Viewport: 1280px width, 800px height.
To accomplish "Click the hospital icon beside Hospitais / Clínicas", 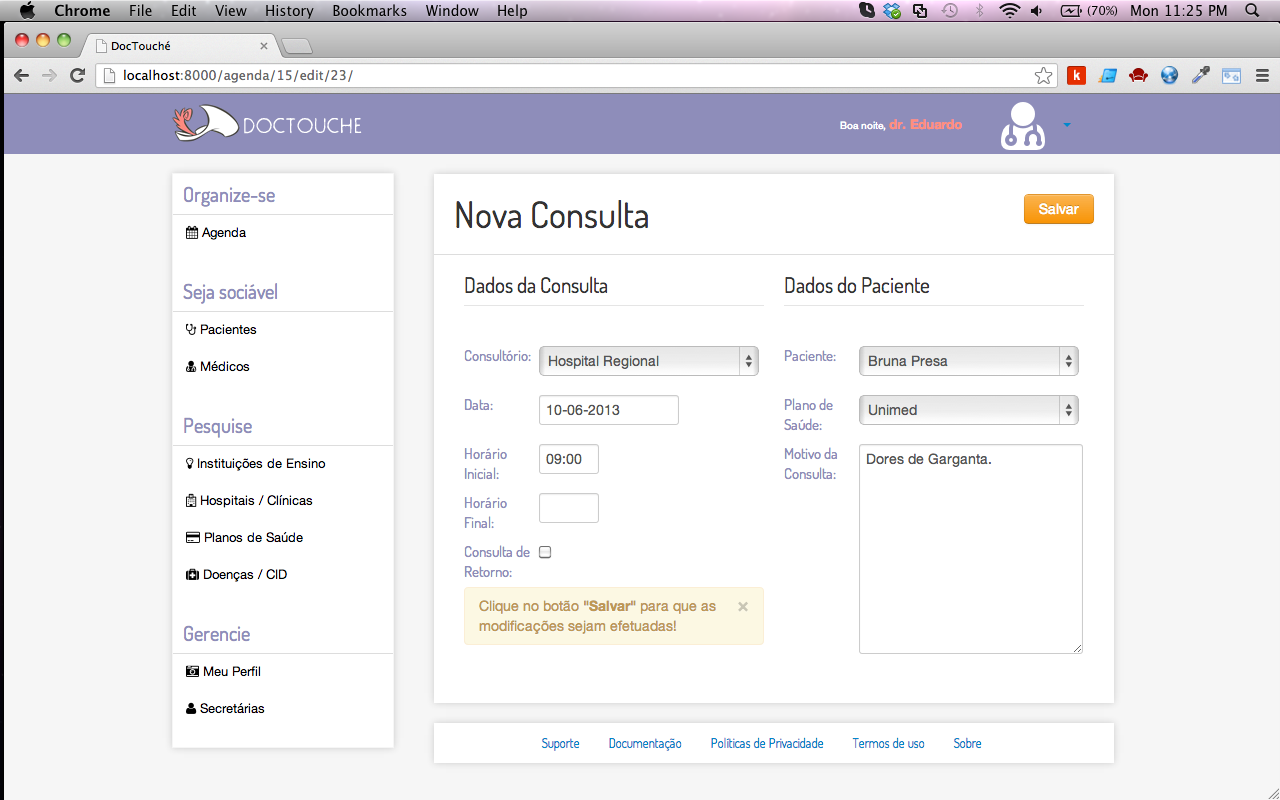I will pos(191,500).
